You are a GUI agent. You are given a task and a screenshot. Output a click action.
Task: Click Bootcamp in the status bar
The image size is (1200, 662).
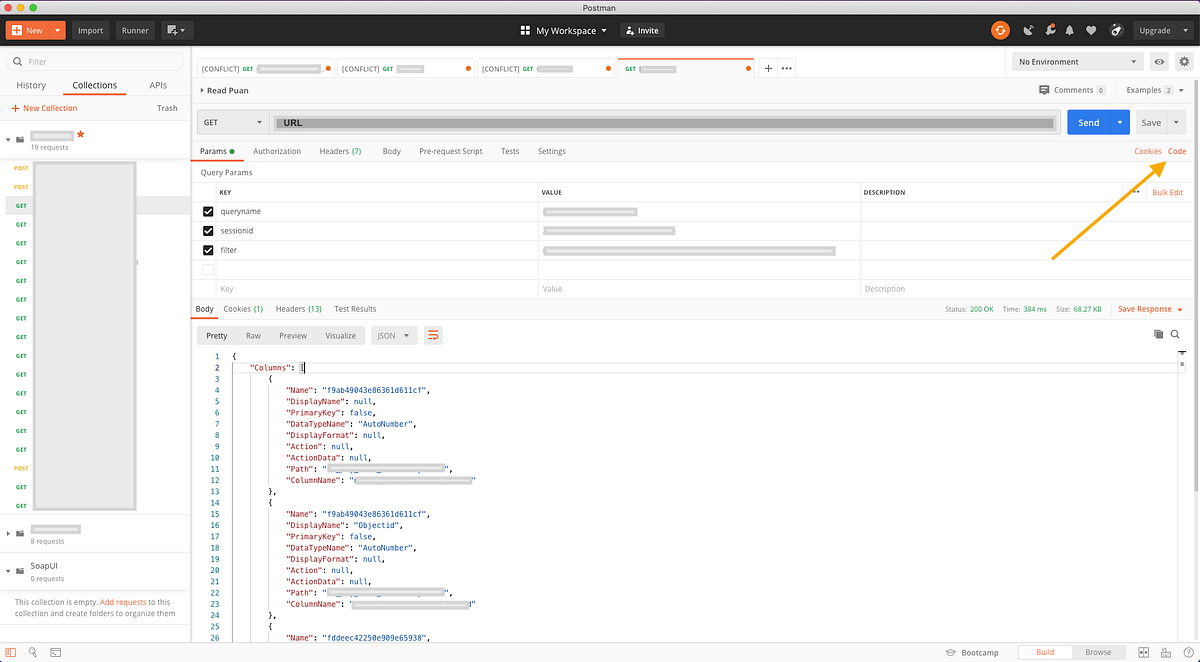tap(972, 652)
